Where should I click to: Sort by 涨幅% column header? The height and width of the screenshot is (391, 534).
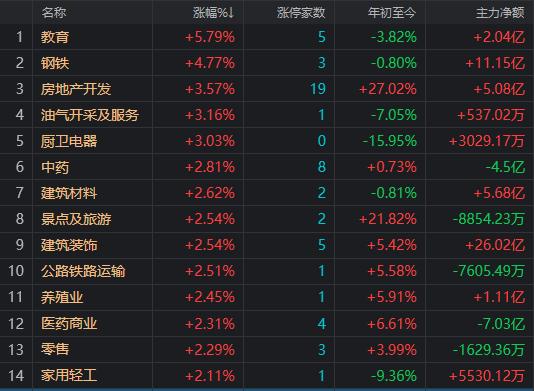(214, 13)
